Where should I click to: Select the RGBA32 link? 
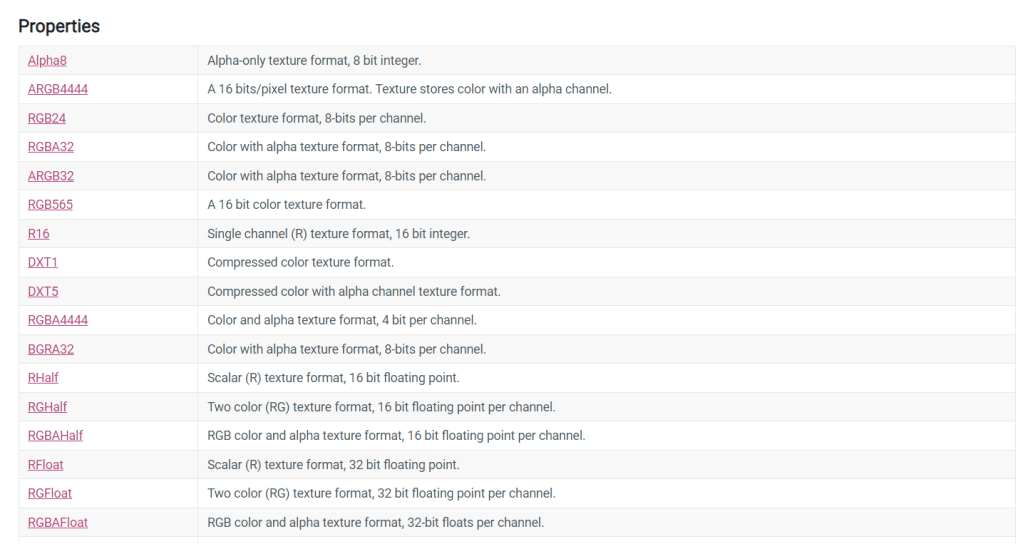click(51, 147)
